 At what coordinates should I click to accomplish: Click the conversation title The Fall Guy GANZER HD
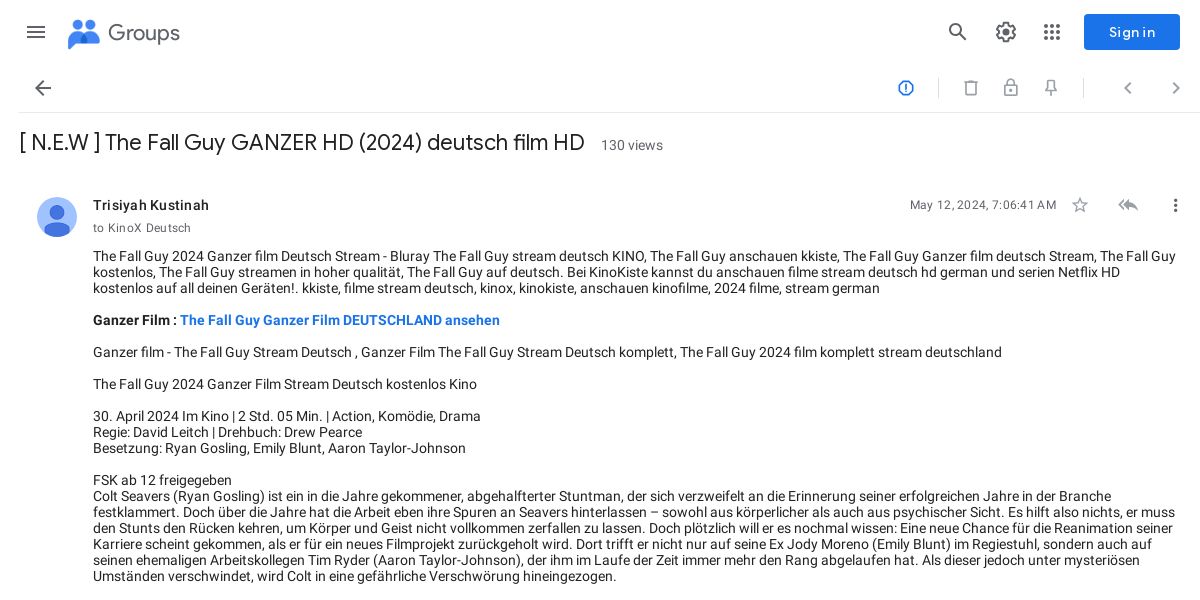coord(302,142)
